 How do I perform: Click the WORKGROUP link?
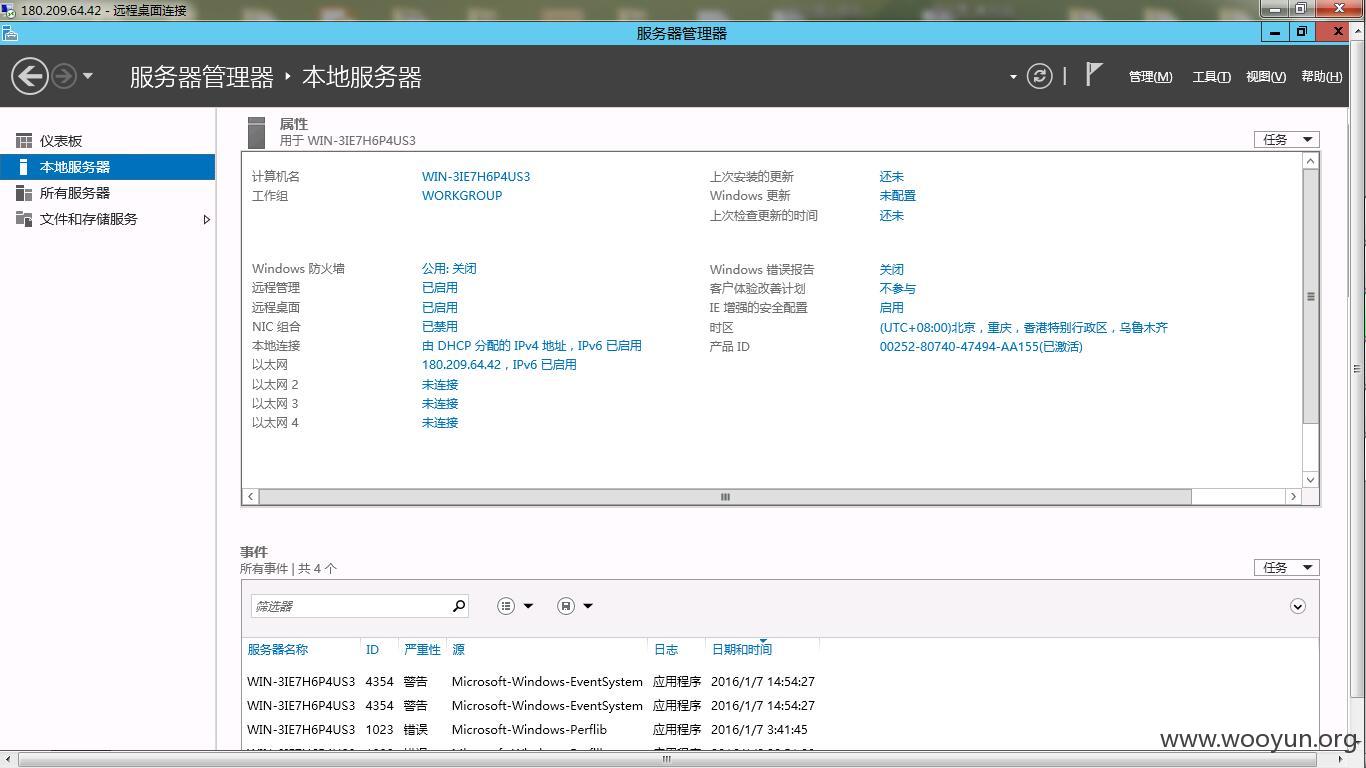coord(462,195)
